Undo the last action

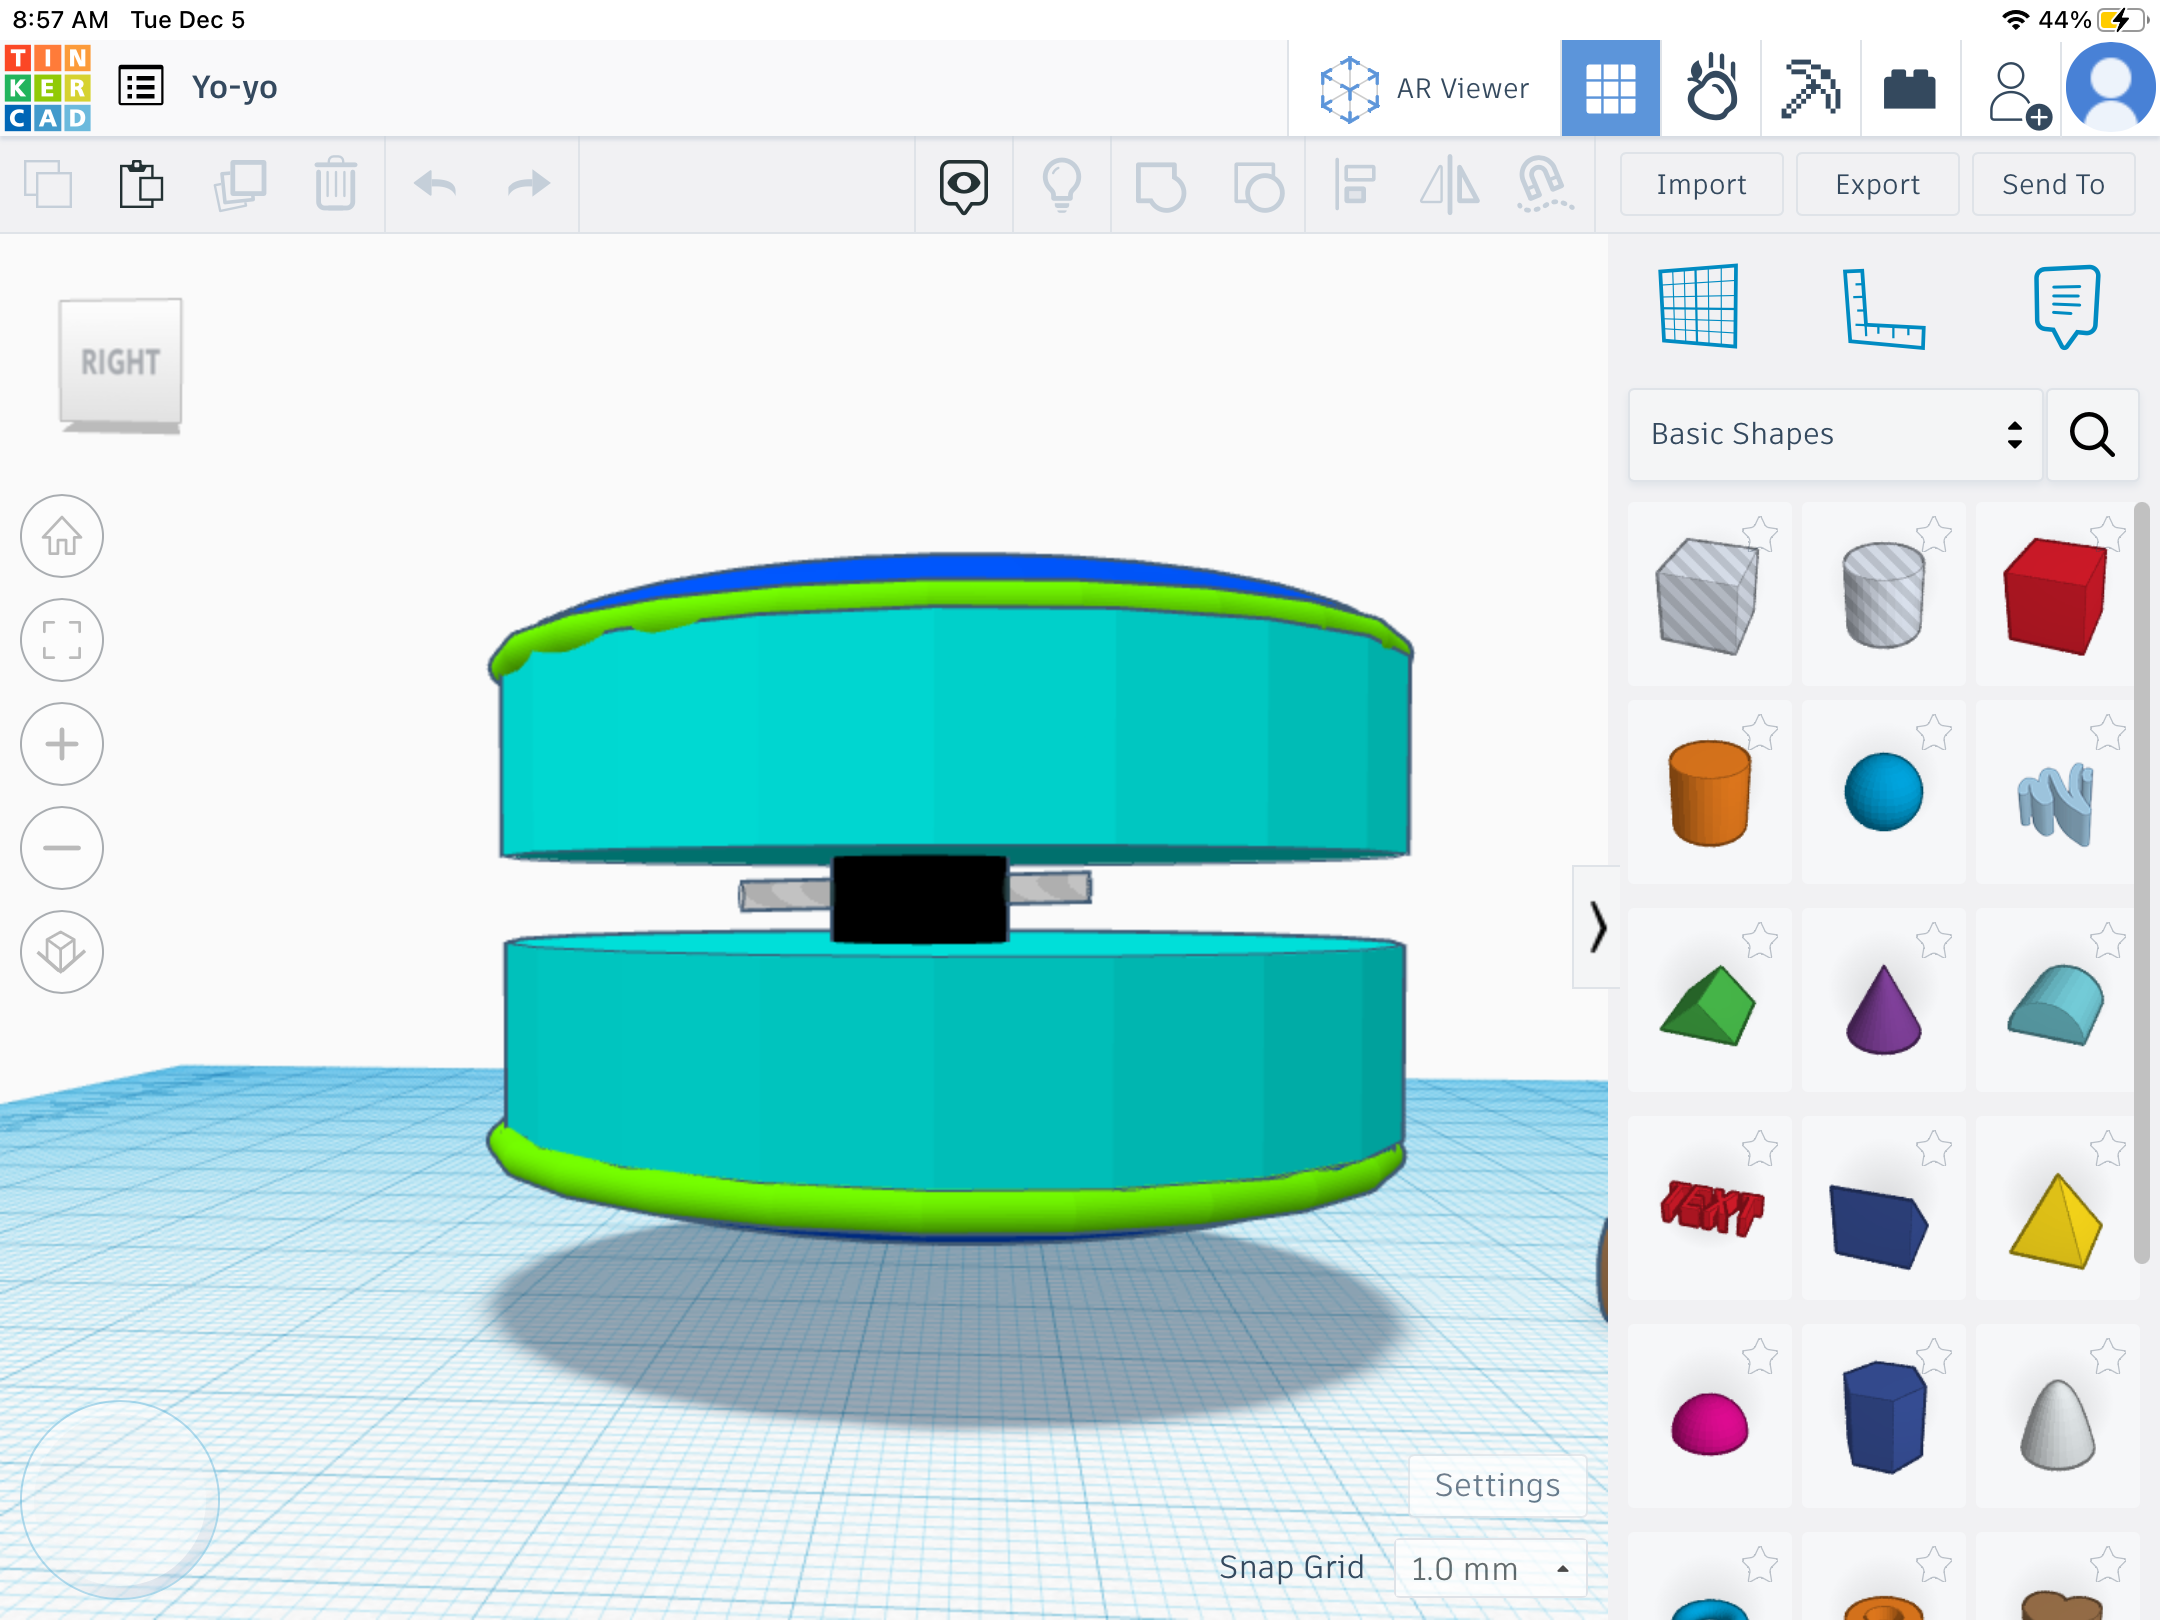coord(435,184)
